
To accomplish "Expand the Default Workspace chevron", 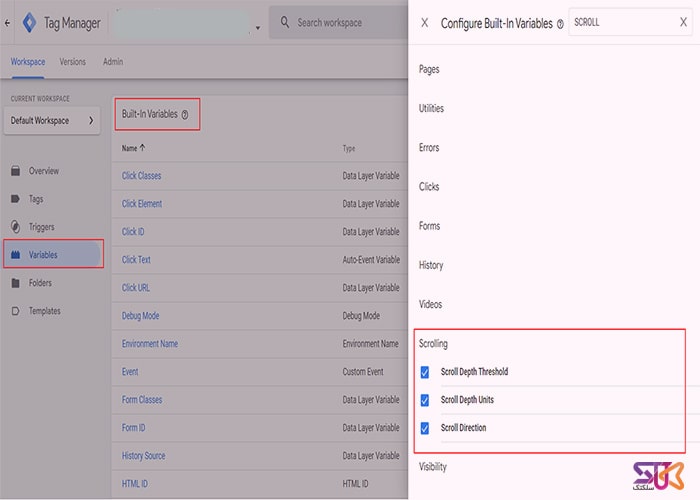I will tap(91, 121).
